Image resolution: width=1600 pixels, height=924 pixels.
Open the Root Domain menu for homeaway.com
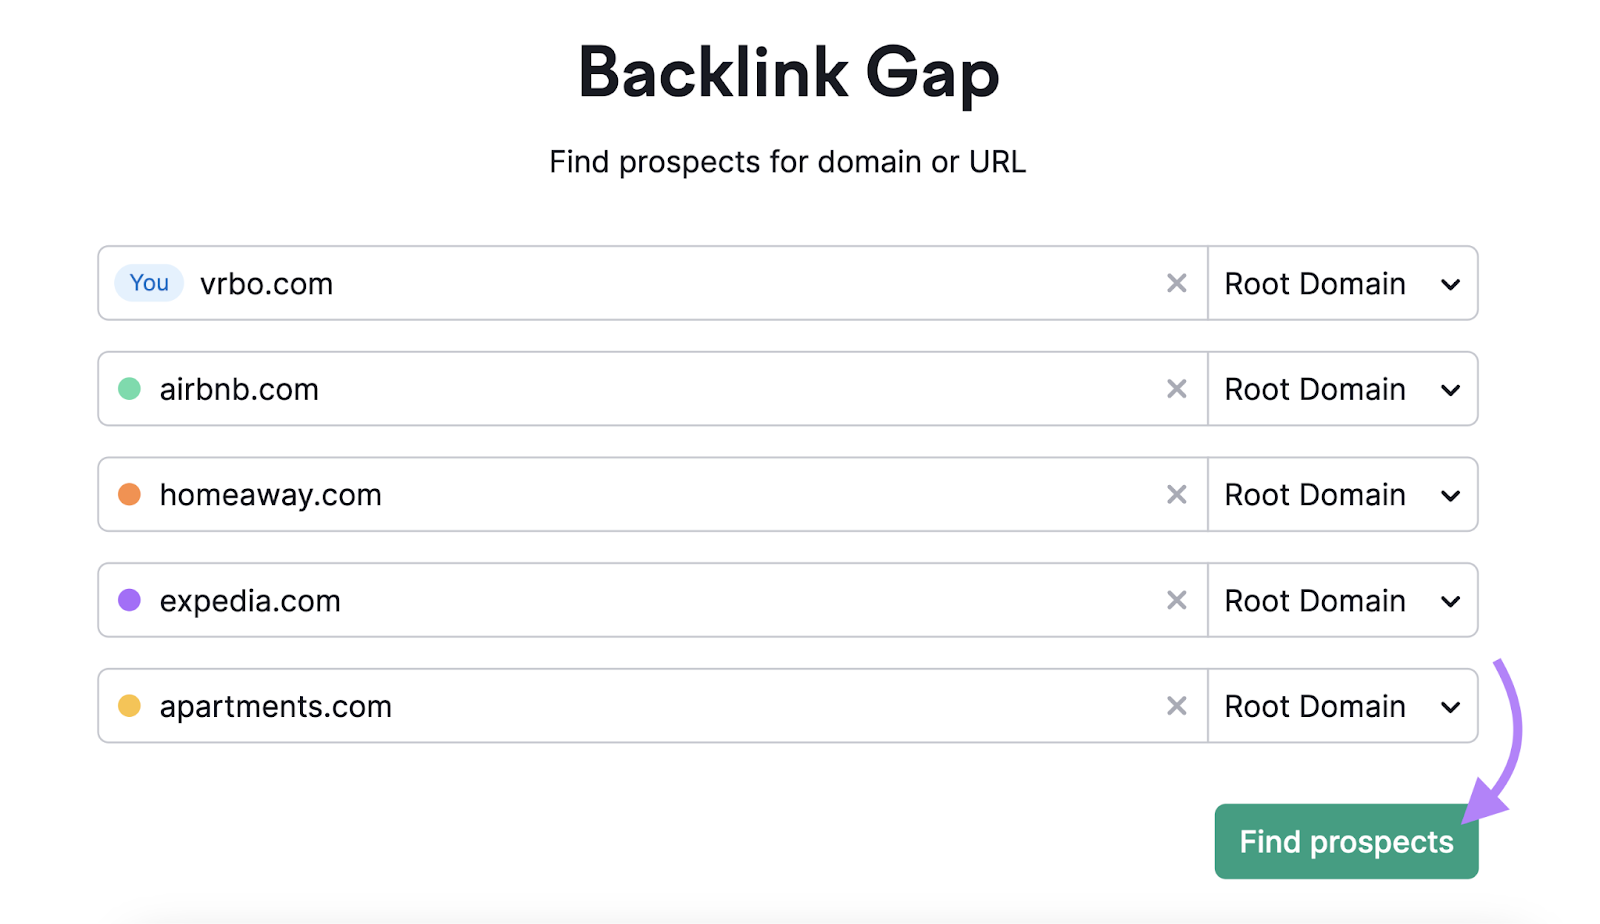tap(1343, 495)
